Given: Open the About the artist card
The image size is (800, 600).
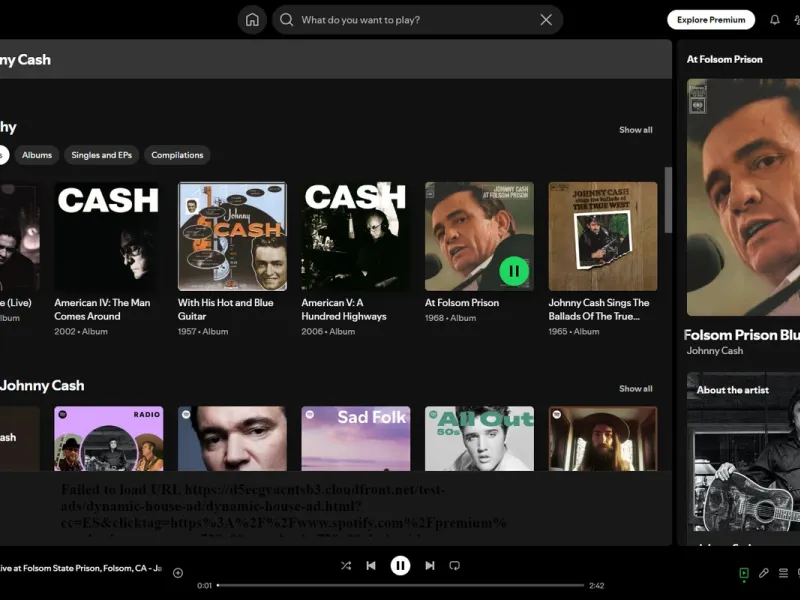Looking at the screenshot, I should pyautogui.click(x=743, y=458).
